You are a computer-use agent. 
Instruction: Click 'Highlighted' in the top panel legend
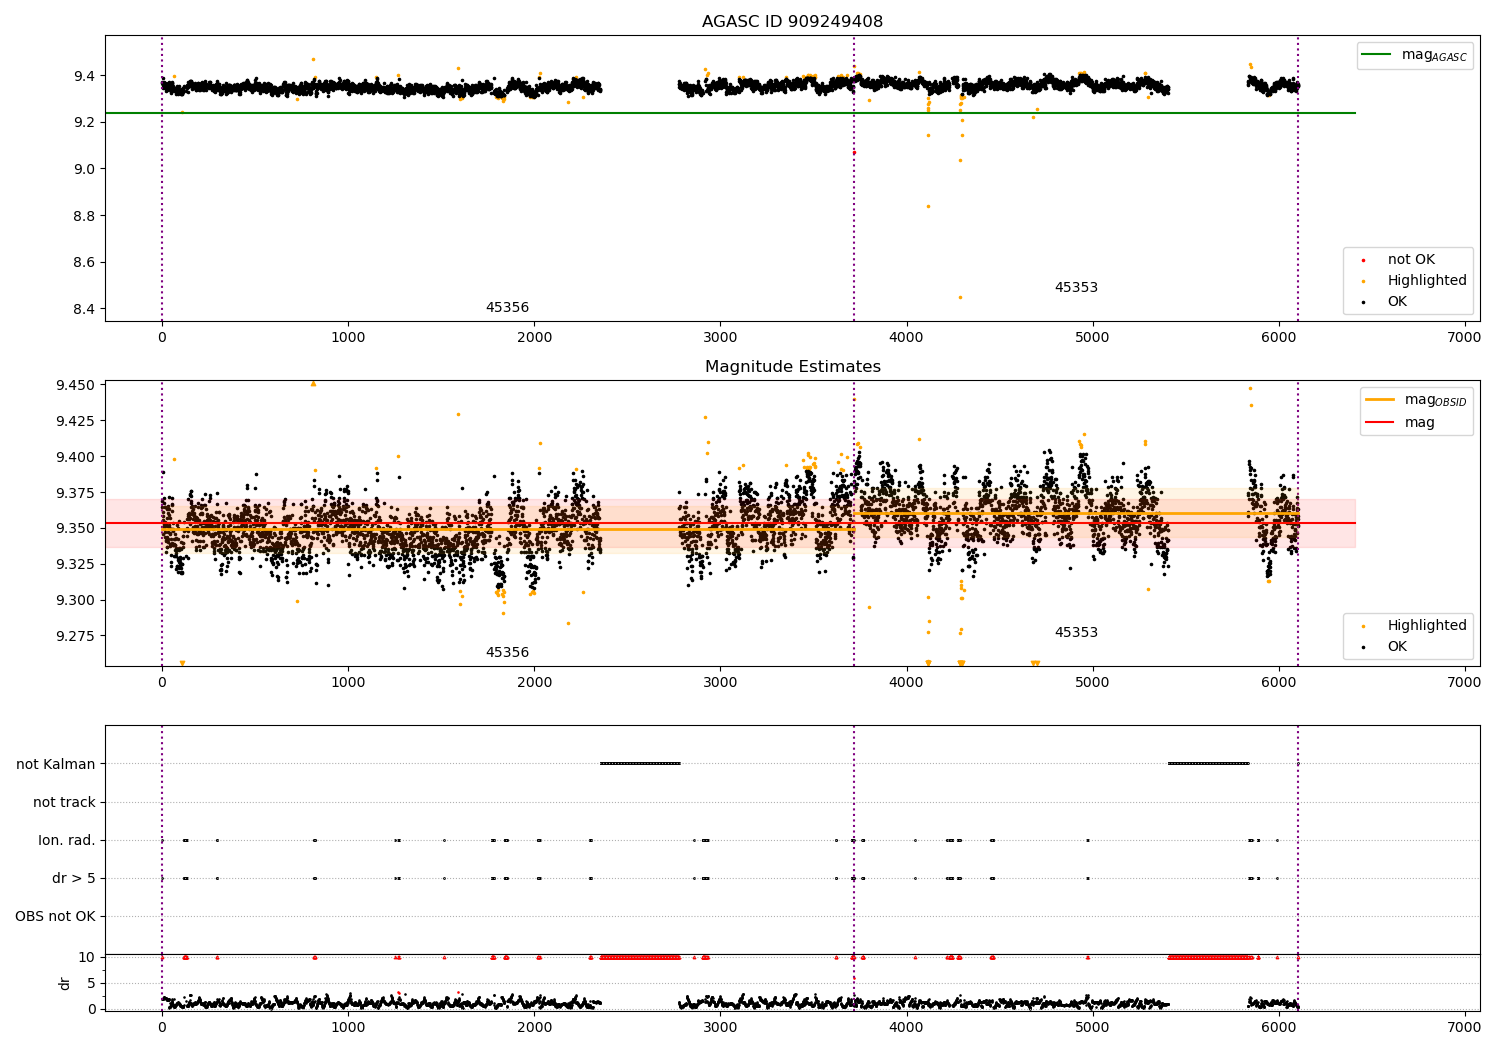coord(1427,281)
